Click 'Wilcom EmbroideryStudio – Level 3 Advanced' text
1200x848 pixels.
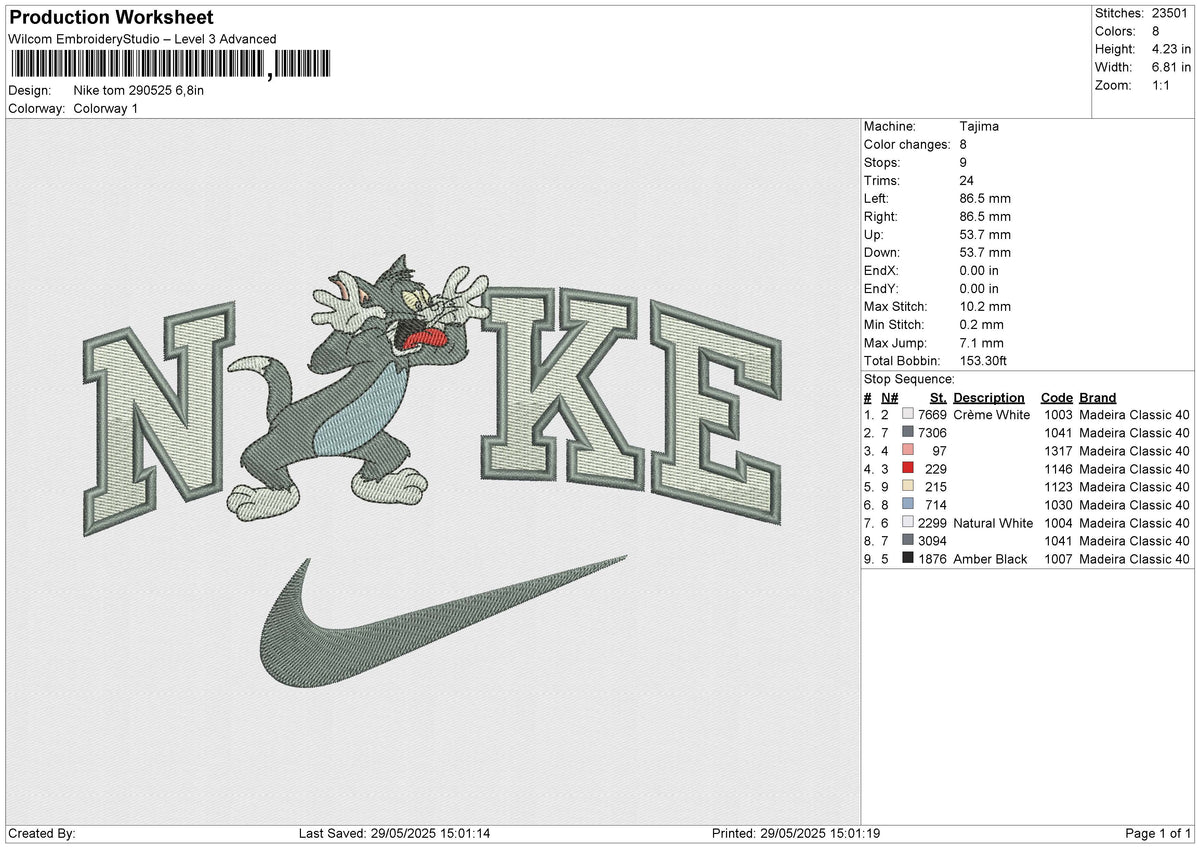click(x=142, y=39)
